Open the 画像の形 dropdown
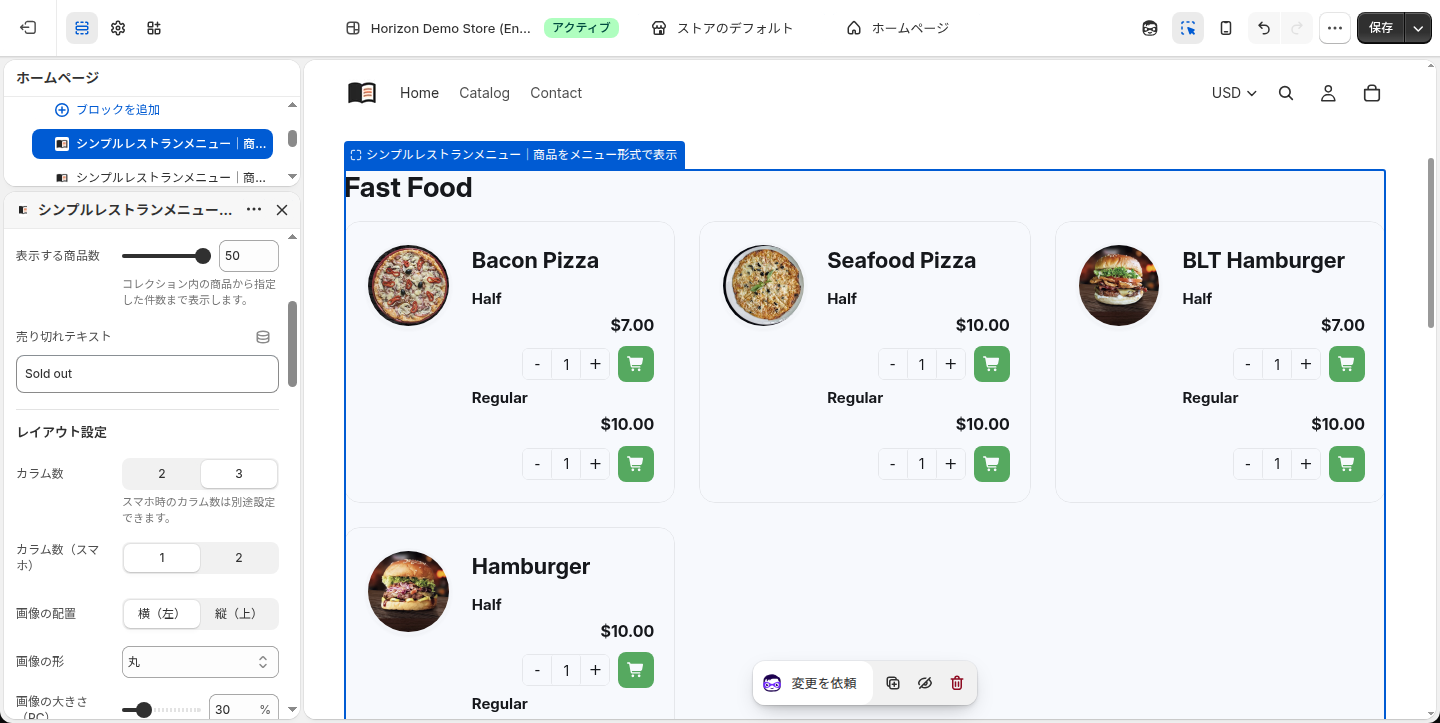This screenshot has width=1440, height=723. click(x=200, y=662)
